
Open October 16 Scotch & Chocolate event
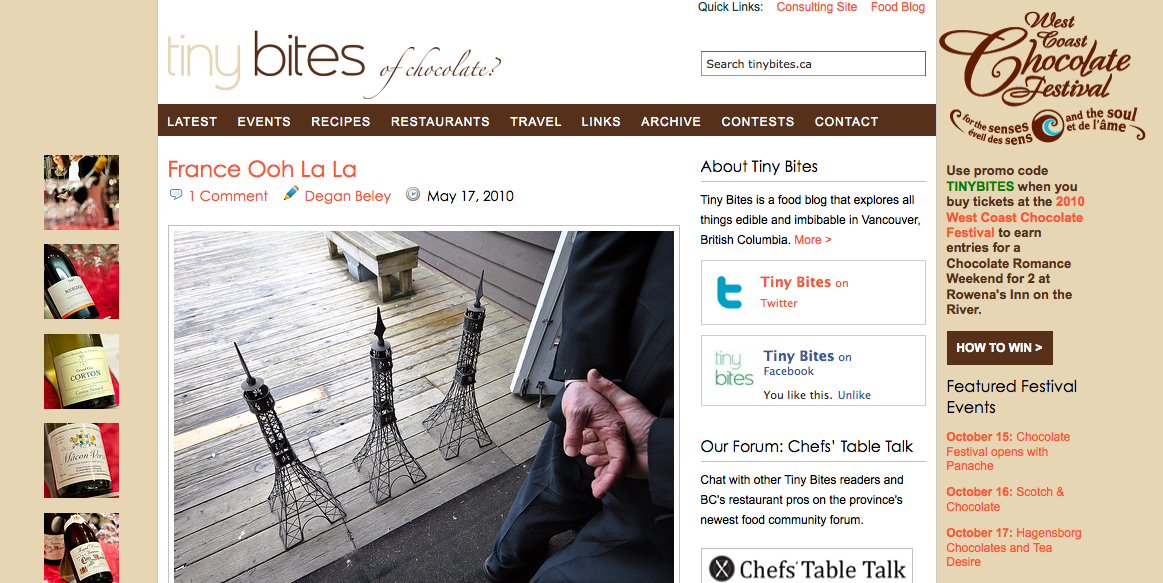click(x=1005, y=499)
